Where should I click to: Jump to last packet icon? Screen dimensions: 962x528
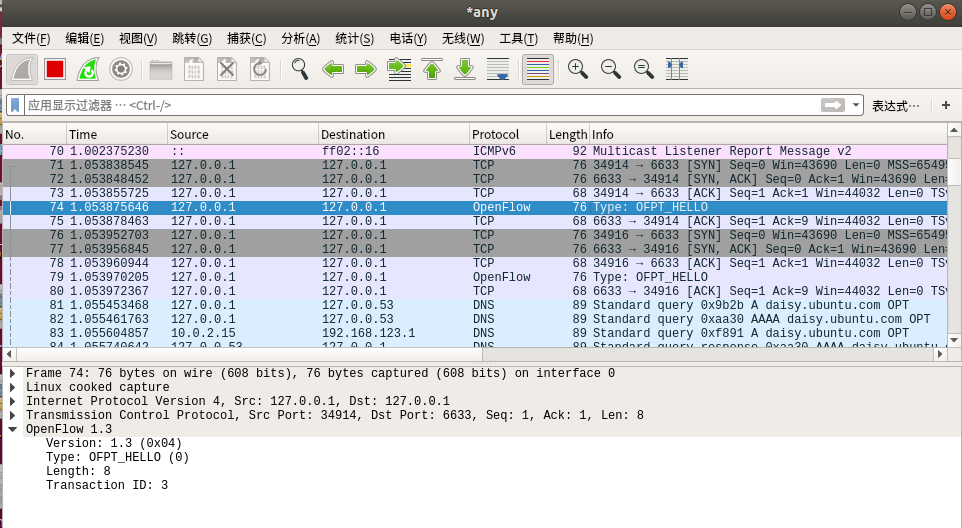tap(465, 69)
